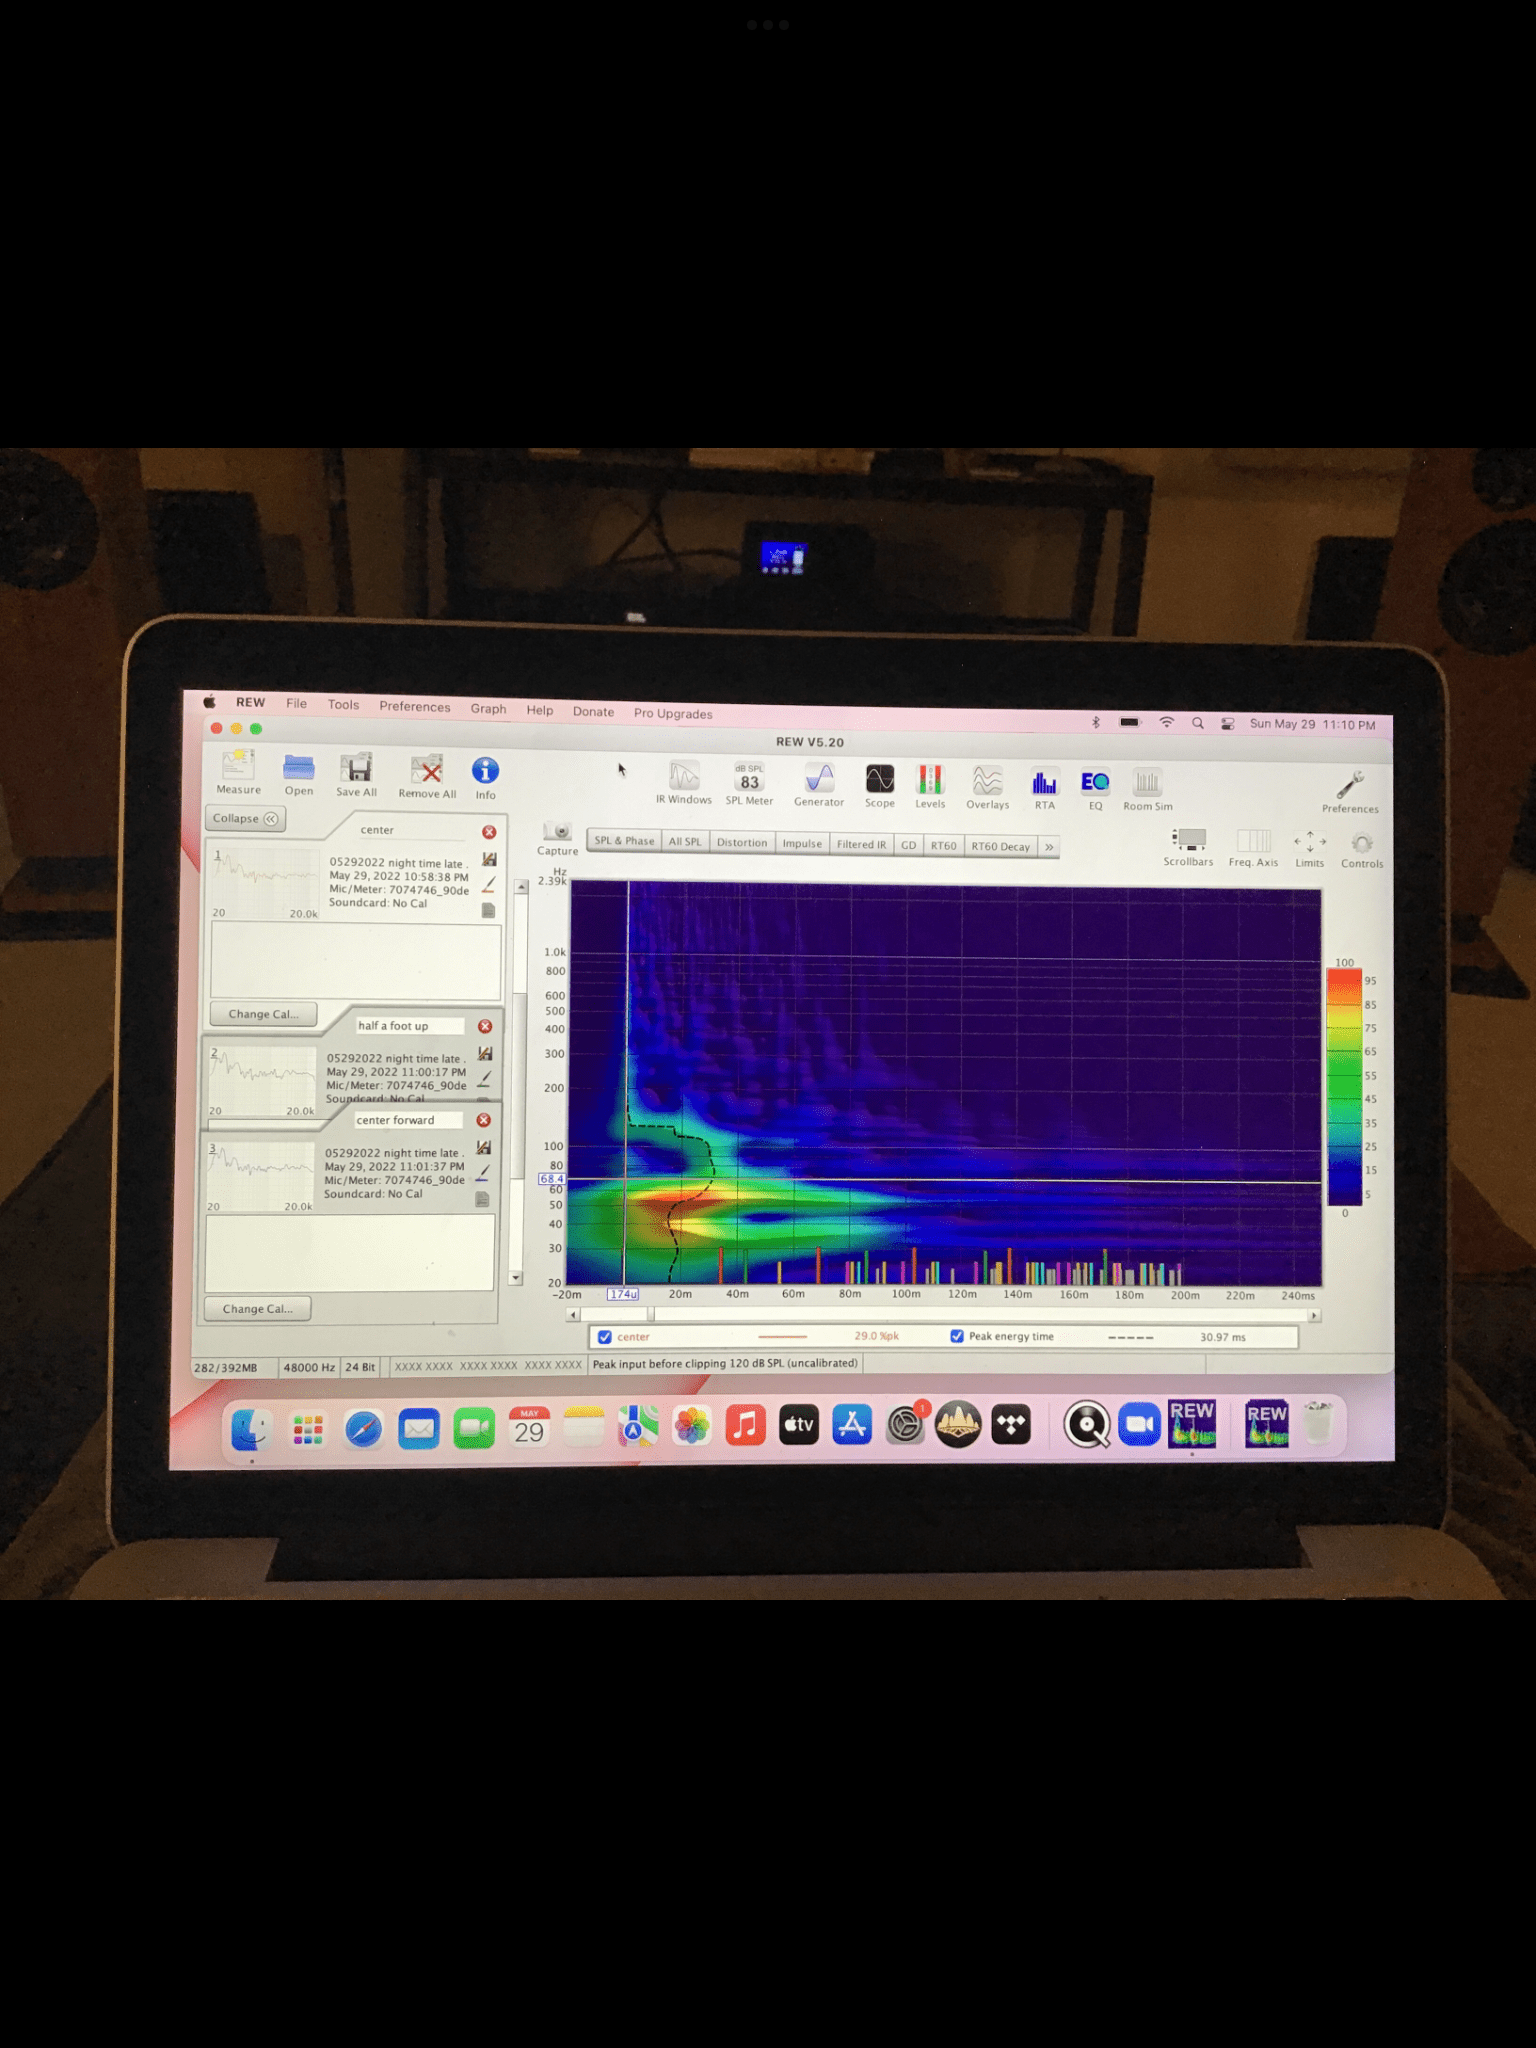Save the 'half a foot up' measurement
Image resolution: width=1536 pixels, height=2048 pixels.
(485, 1053)
